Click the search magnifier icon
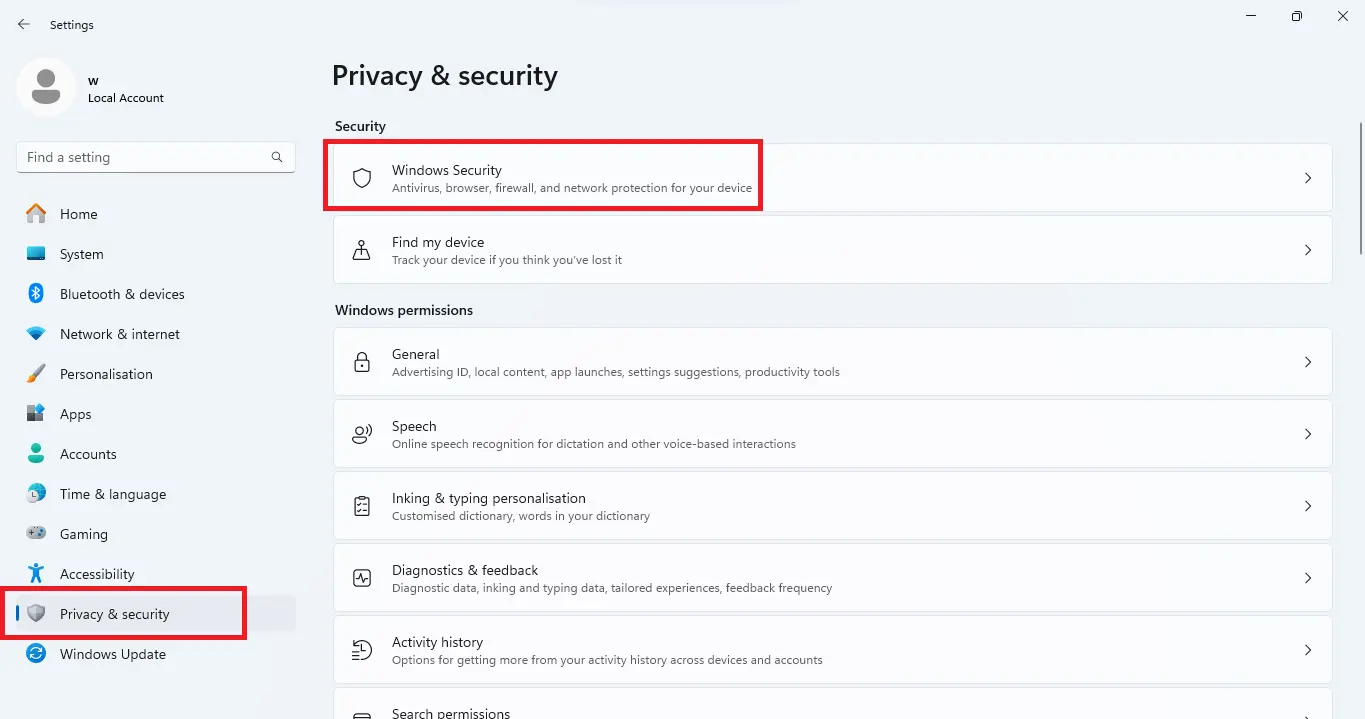 (277, 157)
